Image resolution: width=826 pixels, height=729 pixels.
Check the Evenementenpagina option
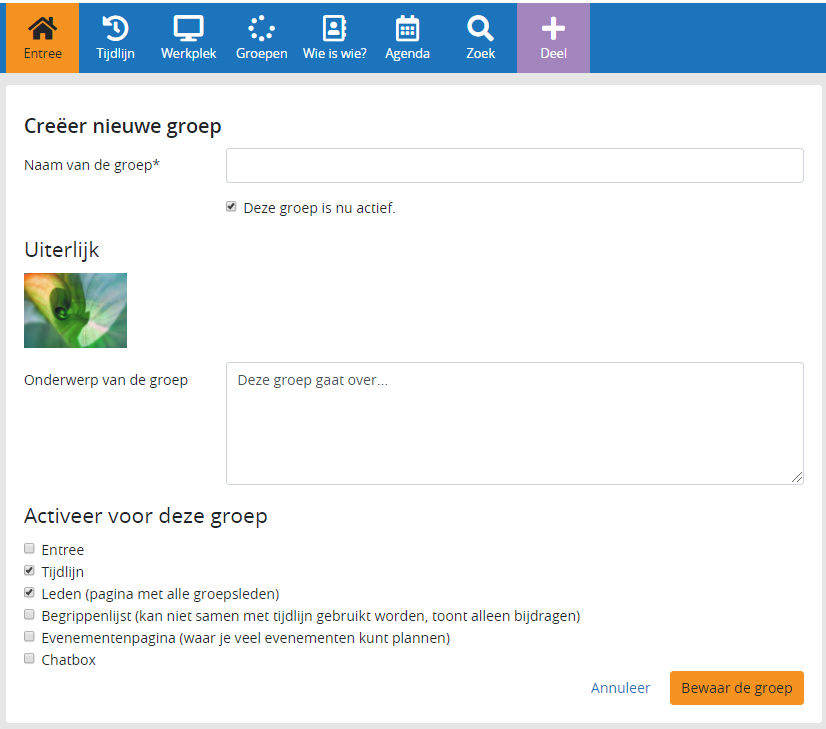tap(30, 636)
